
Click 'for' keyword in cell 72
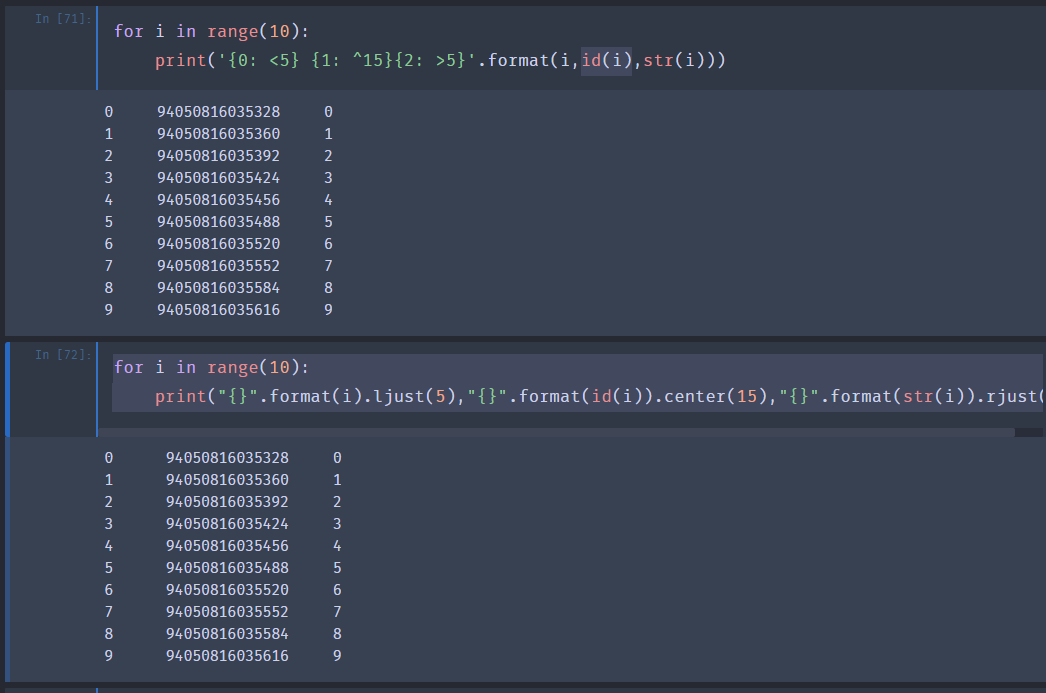tap(128, 367)
